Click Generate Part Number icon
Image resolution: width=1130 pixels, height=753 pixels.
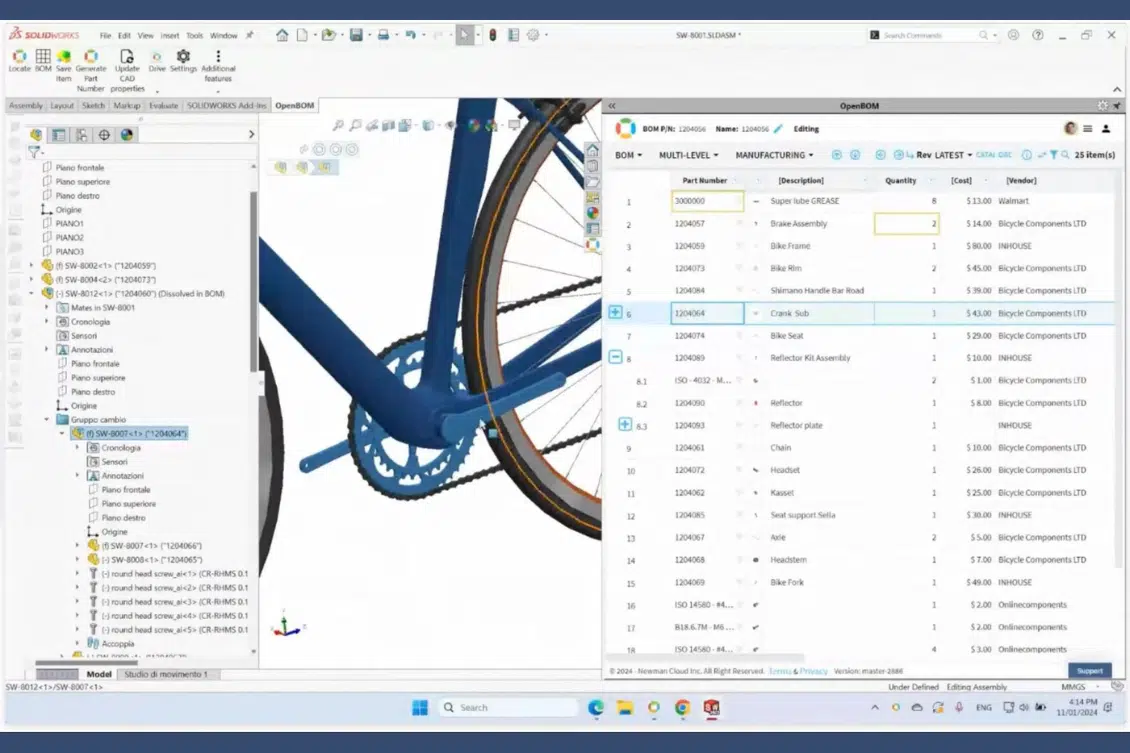(91, 56)
